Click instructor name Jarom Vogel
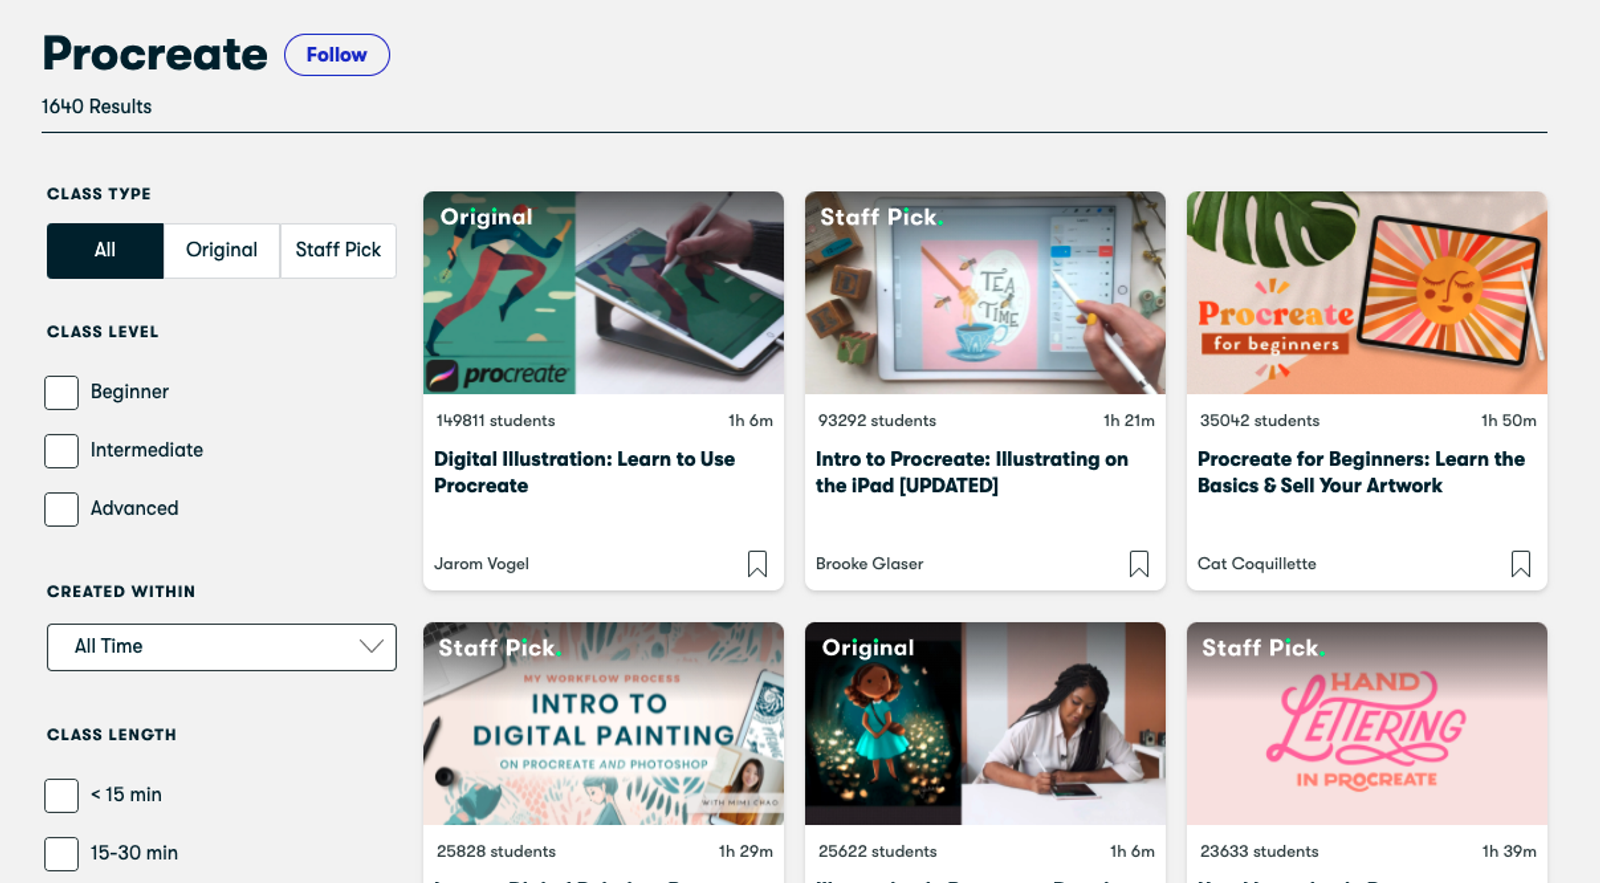This screenshot has height=883, width=1600. [481, 564]
